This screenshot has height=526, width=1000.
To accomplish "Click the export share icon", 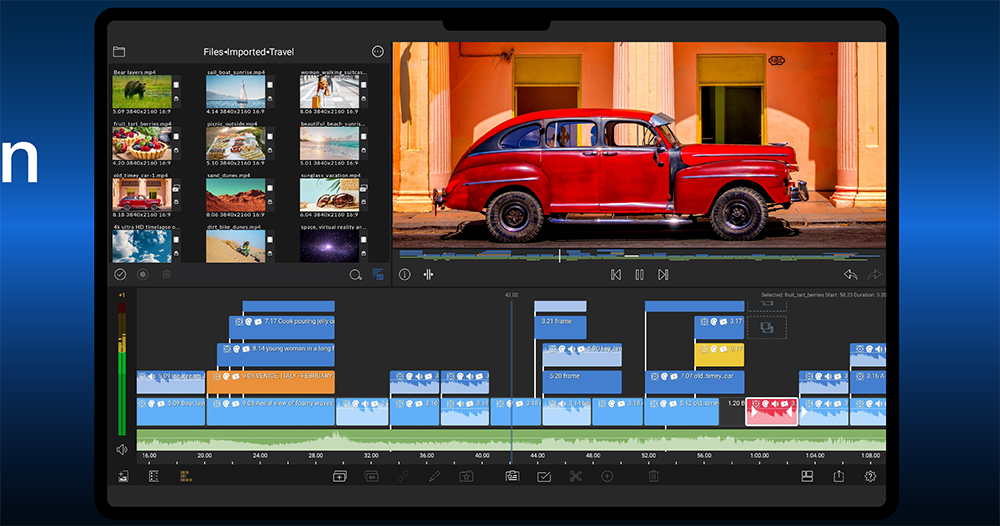I will (x=838, y=477).
